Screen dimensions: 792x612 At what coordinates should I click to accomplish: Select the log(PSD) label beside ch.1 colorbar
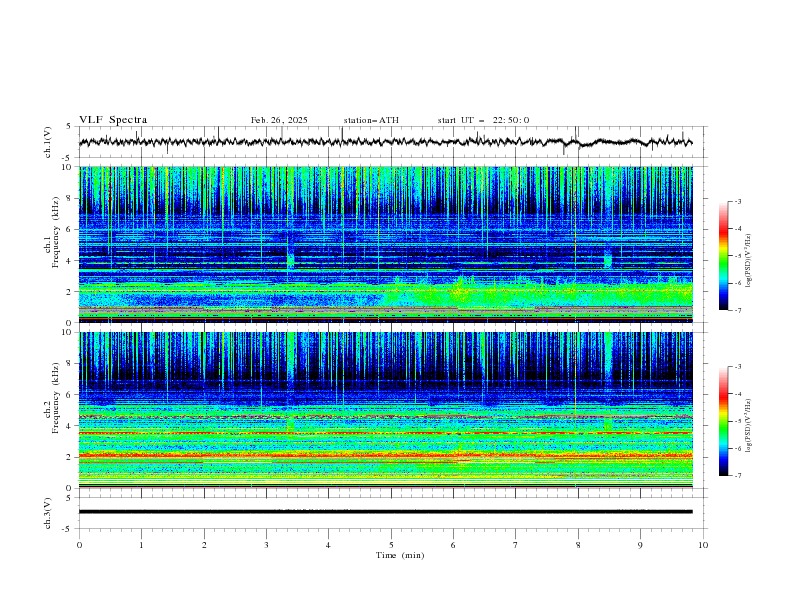coord(749,261)
